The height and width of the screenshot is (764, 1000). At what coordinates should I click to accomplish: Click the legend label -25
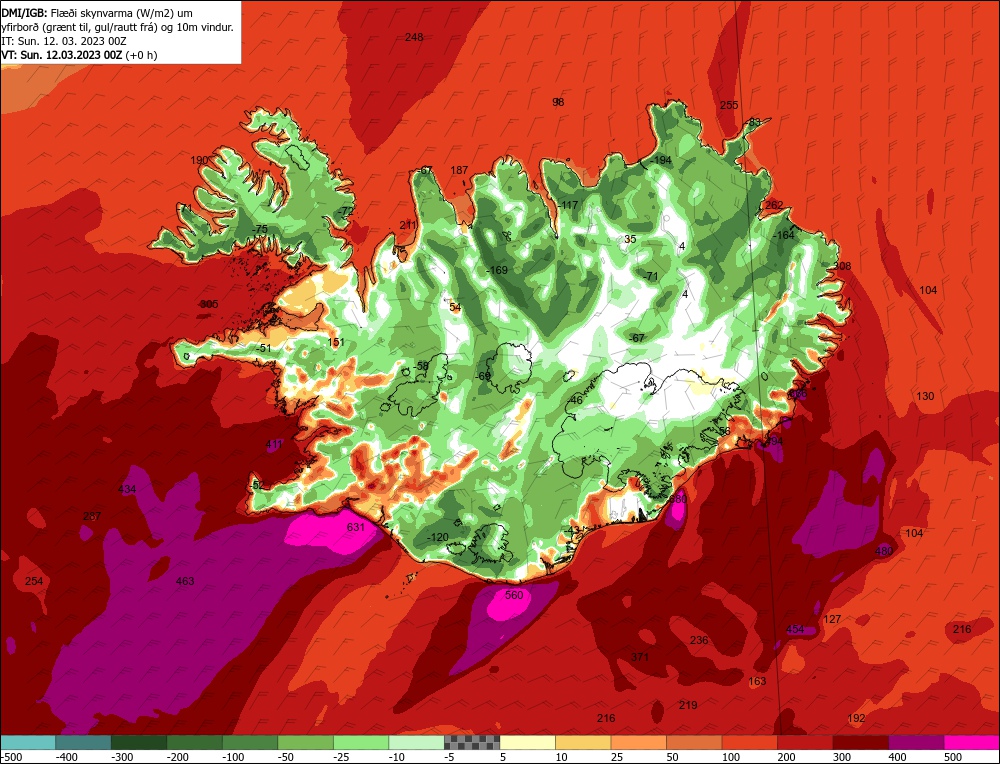click(344, 757)
